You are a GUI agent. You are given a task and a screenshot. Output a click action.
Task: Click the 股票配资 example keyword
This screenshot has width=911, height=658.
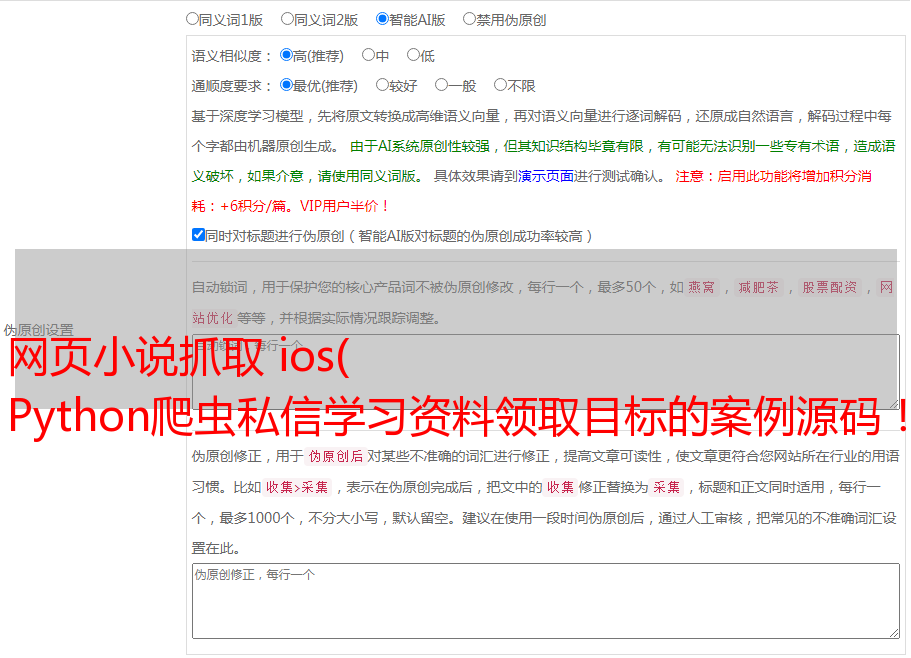click(x=830, y=287)
